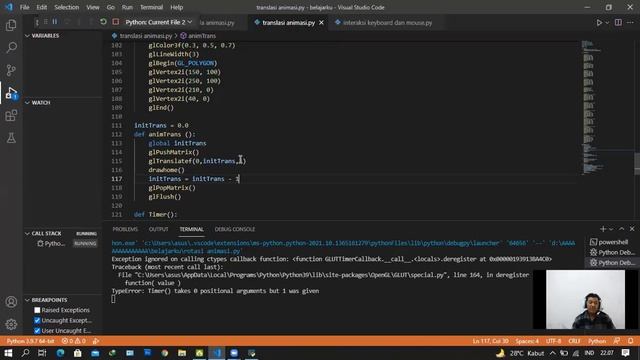The image size is (640, 360).
Task: Collapse the CALL STACK section
Action: [63, 233]
